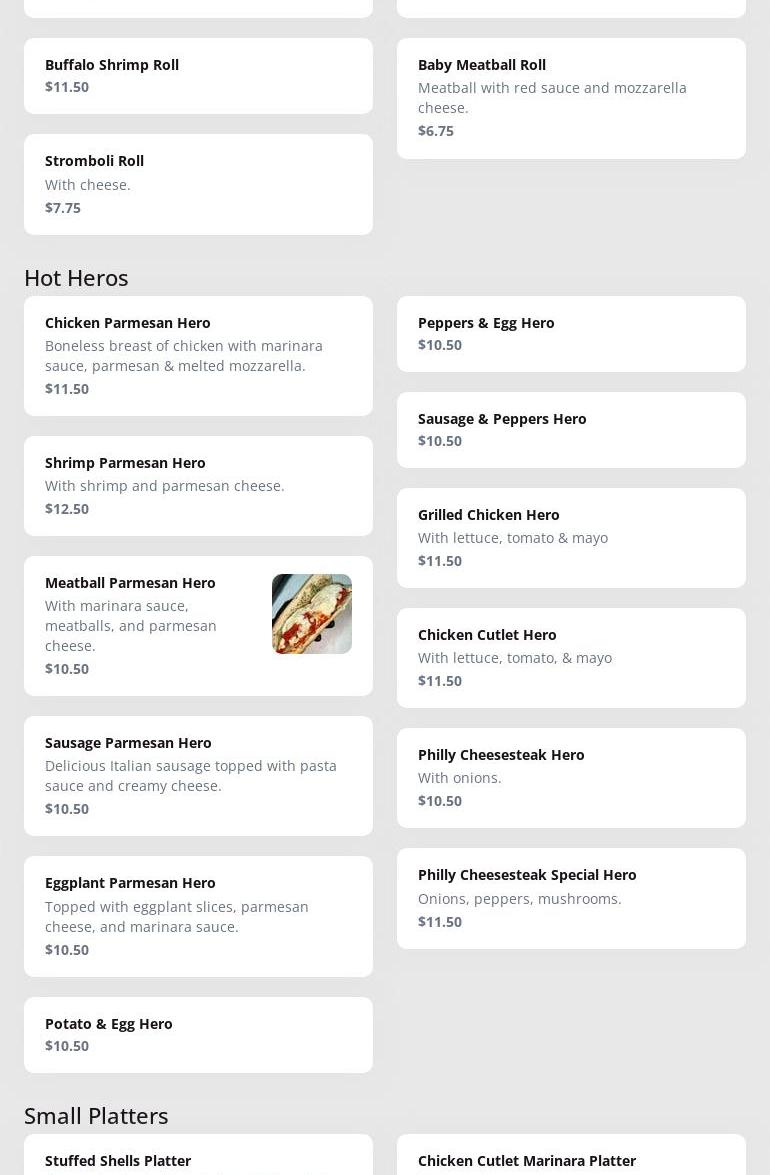Open the Sausage & Peppers Hero item
Image resolution: width=770 pixels, height=1175 pixels.
point(571,429)
